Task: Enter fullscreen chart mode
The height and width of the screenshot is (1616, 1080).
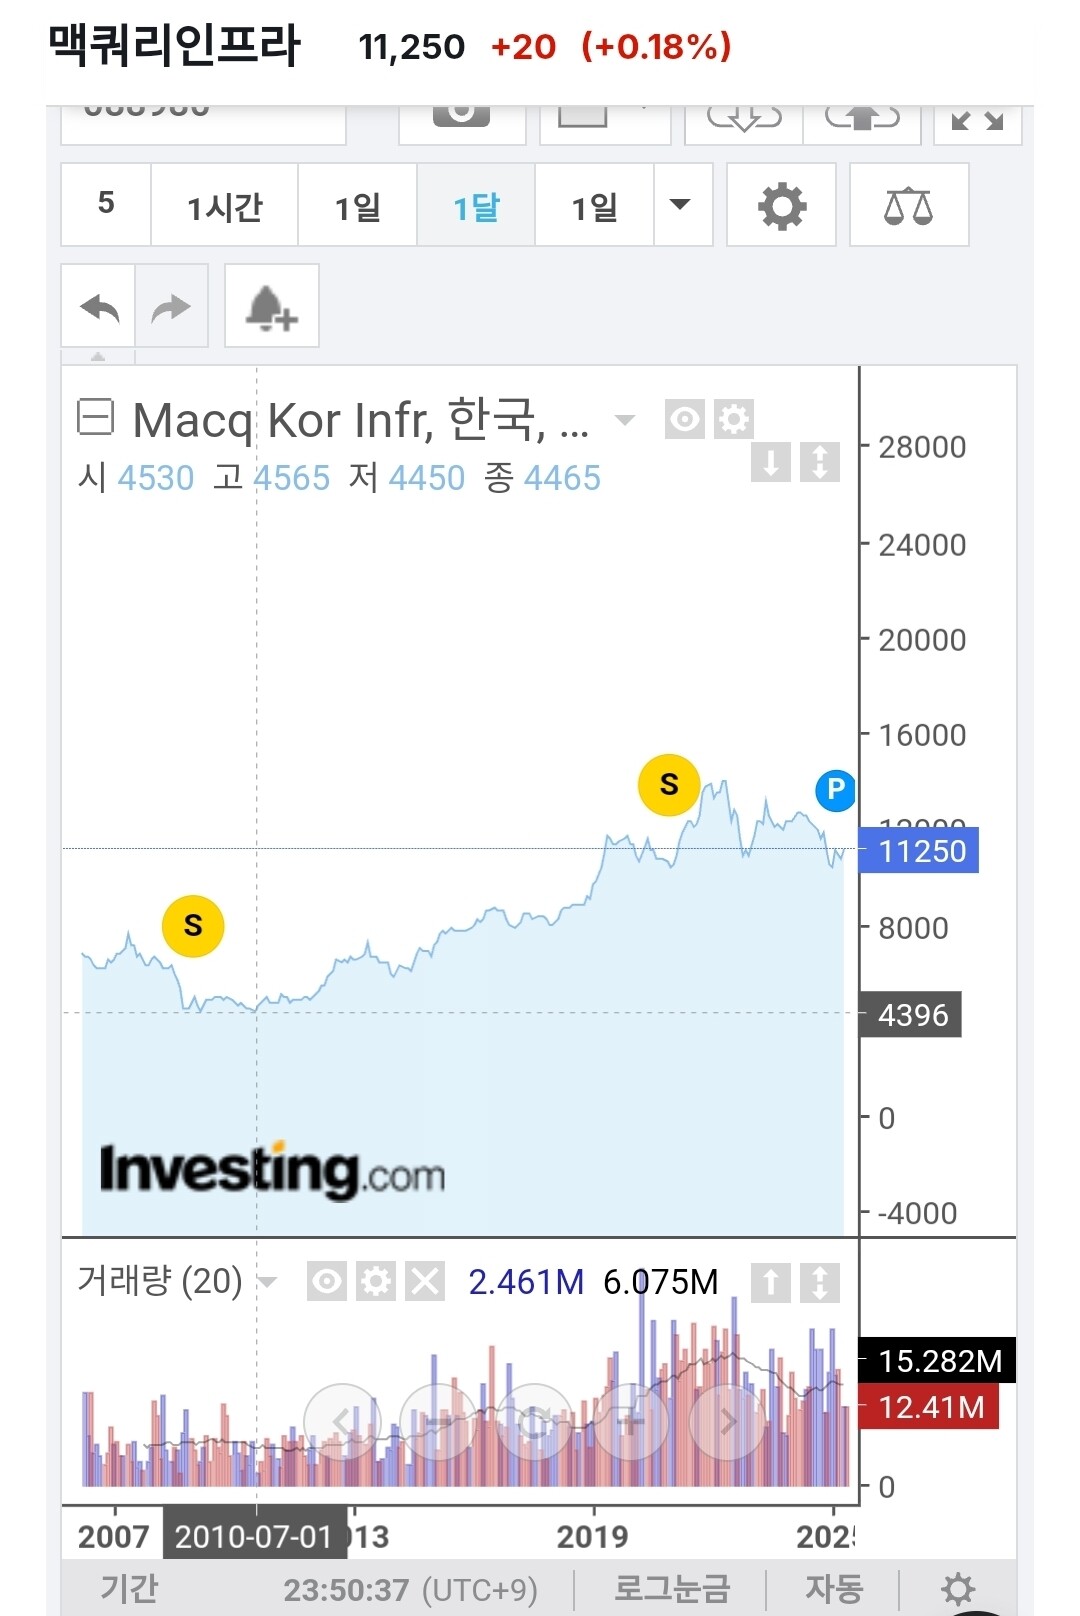Action: pos(977,121)
